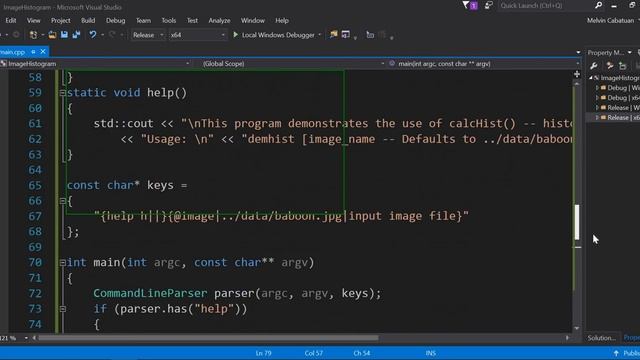Open the Help menu
Image resolution: width=640 pixels, height=360 pixels.
pyautogui.click(x=282, y=20)
